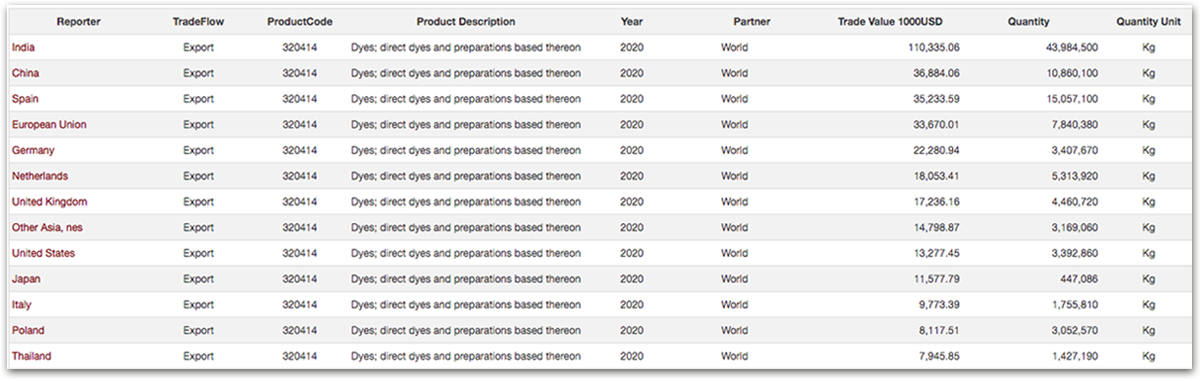Click the United States reporter link

point(43,253)
